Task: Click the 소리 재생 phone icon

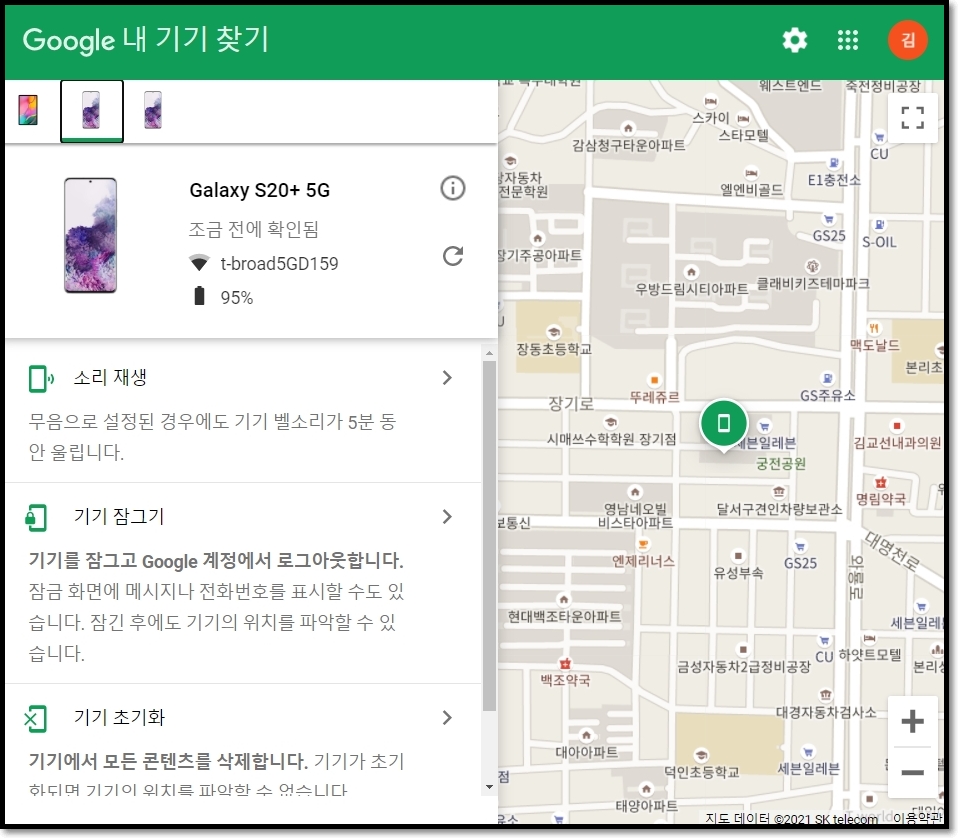Action: pos(40,379)
